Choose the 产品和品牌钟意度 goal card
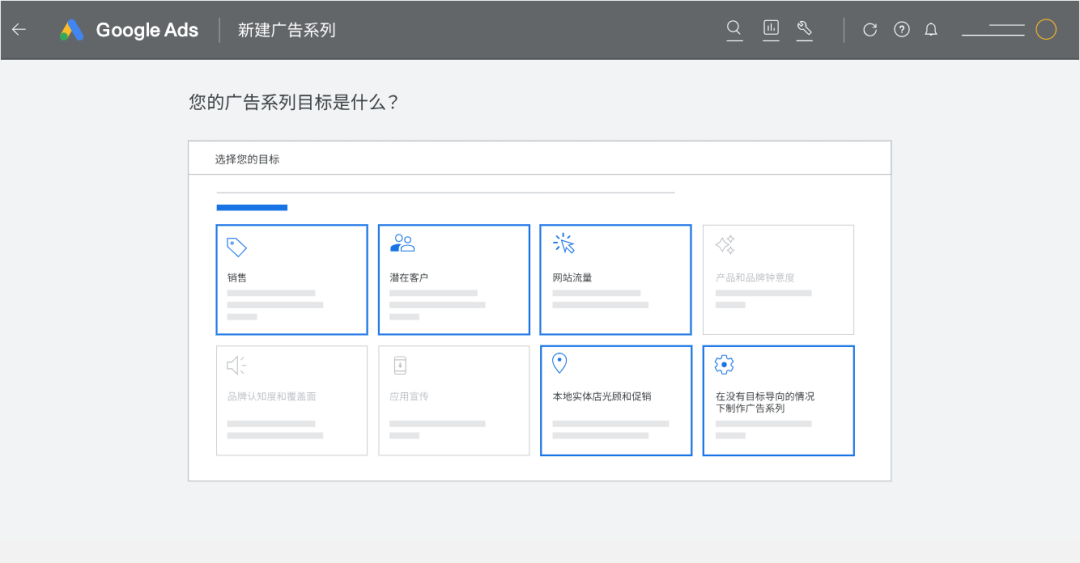Image resolution: width=1080 pixels, height=563 pixels. click(x=778, y=279)
